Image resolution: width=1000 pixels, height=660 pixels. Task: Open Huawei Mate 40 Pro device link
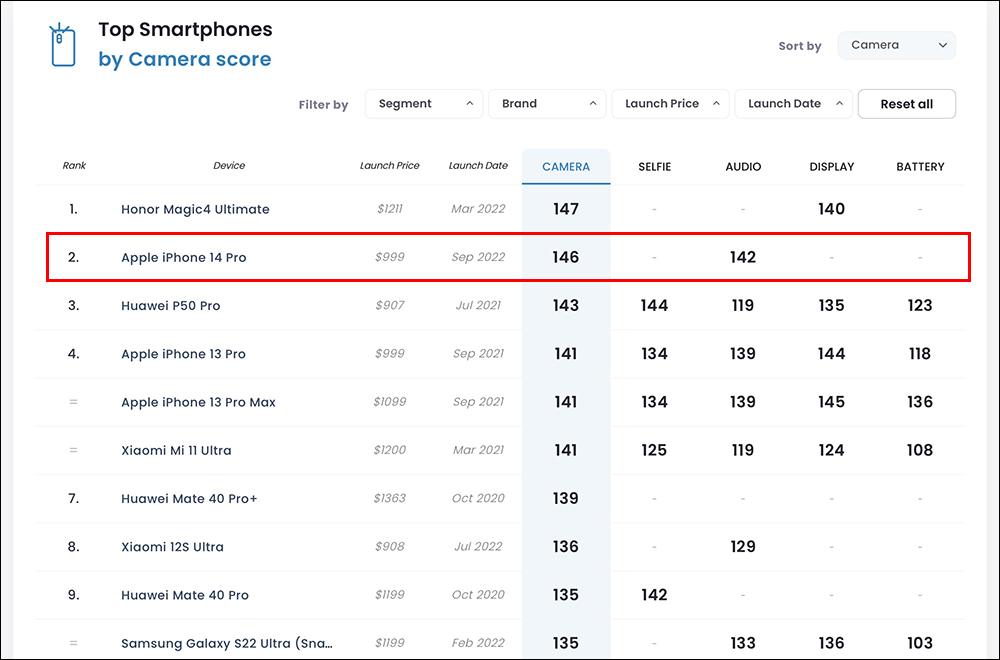(x=185, y=595)
